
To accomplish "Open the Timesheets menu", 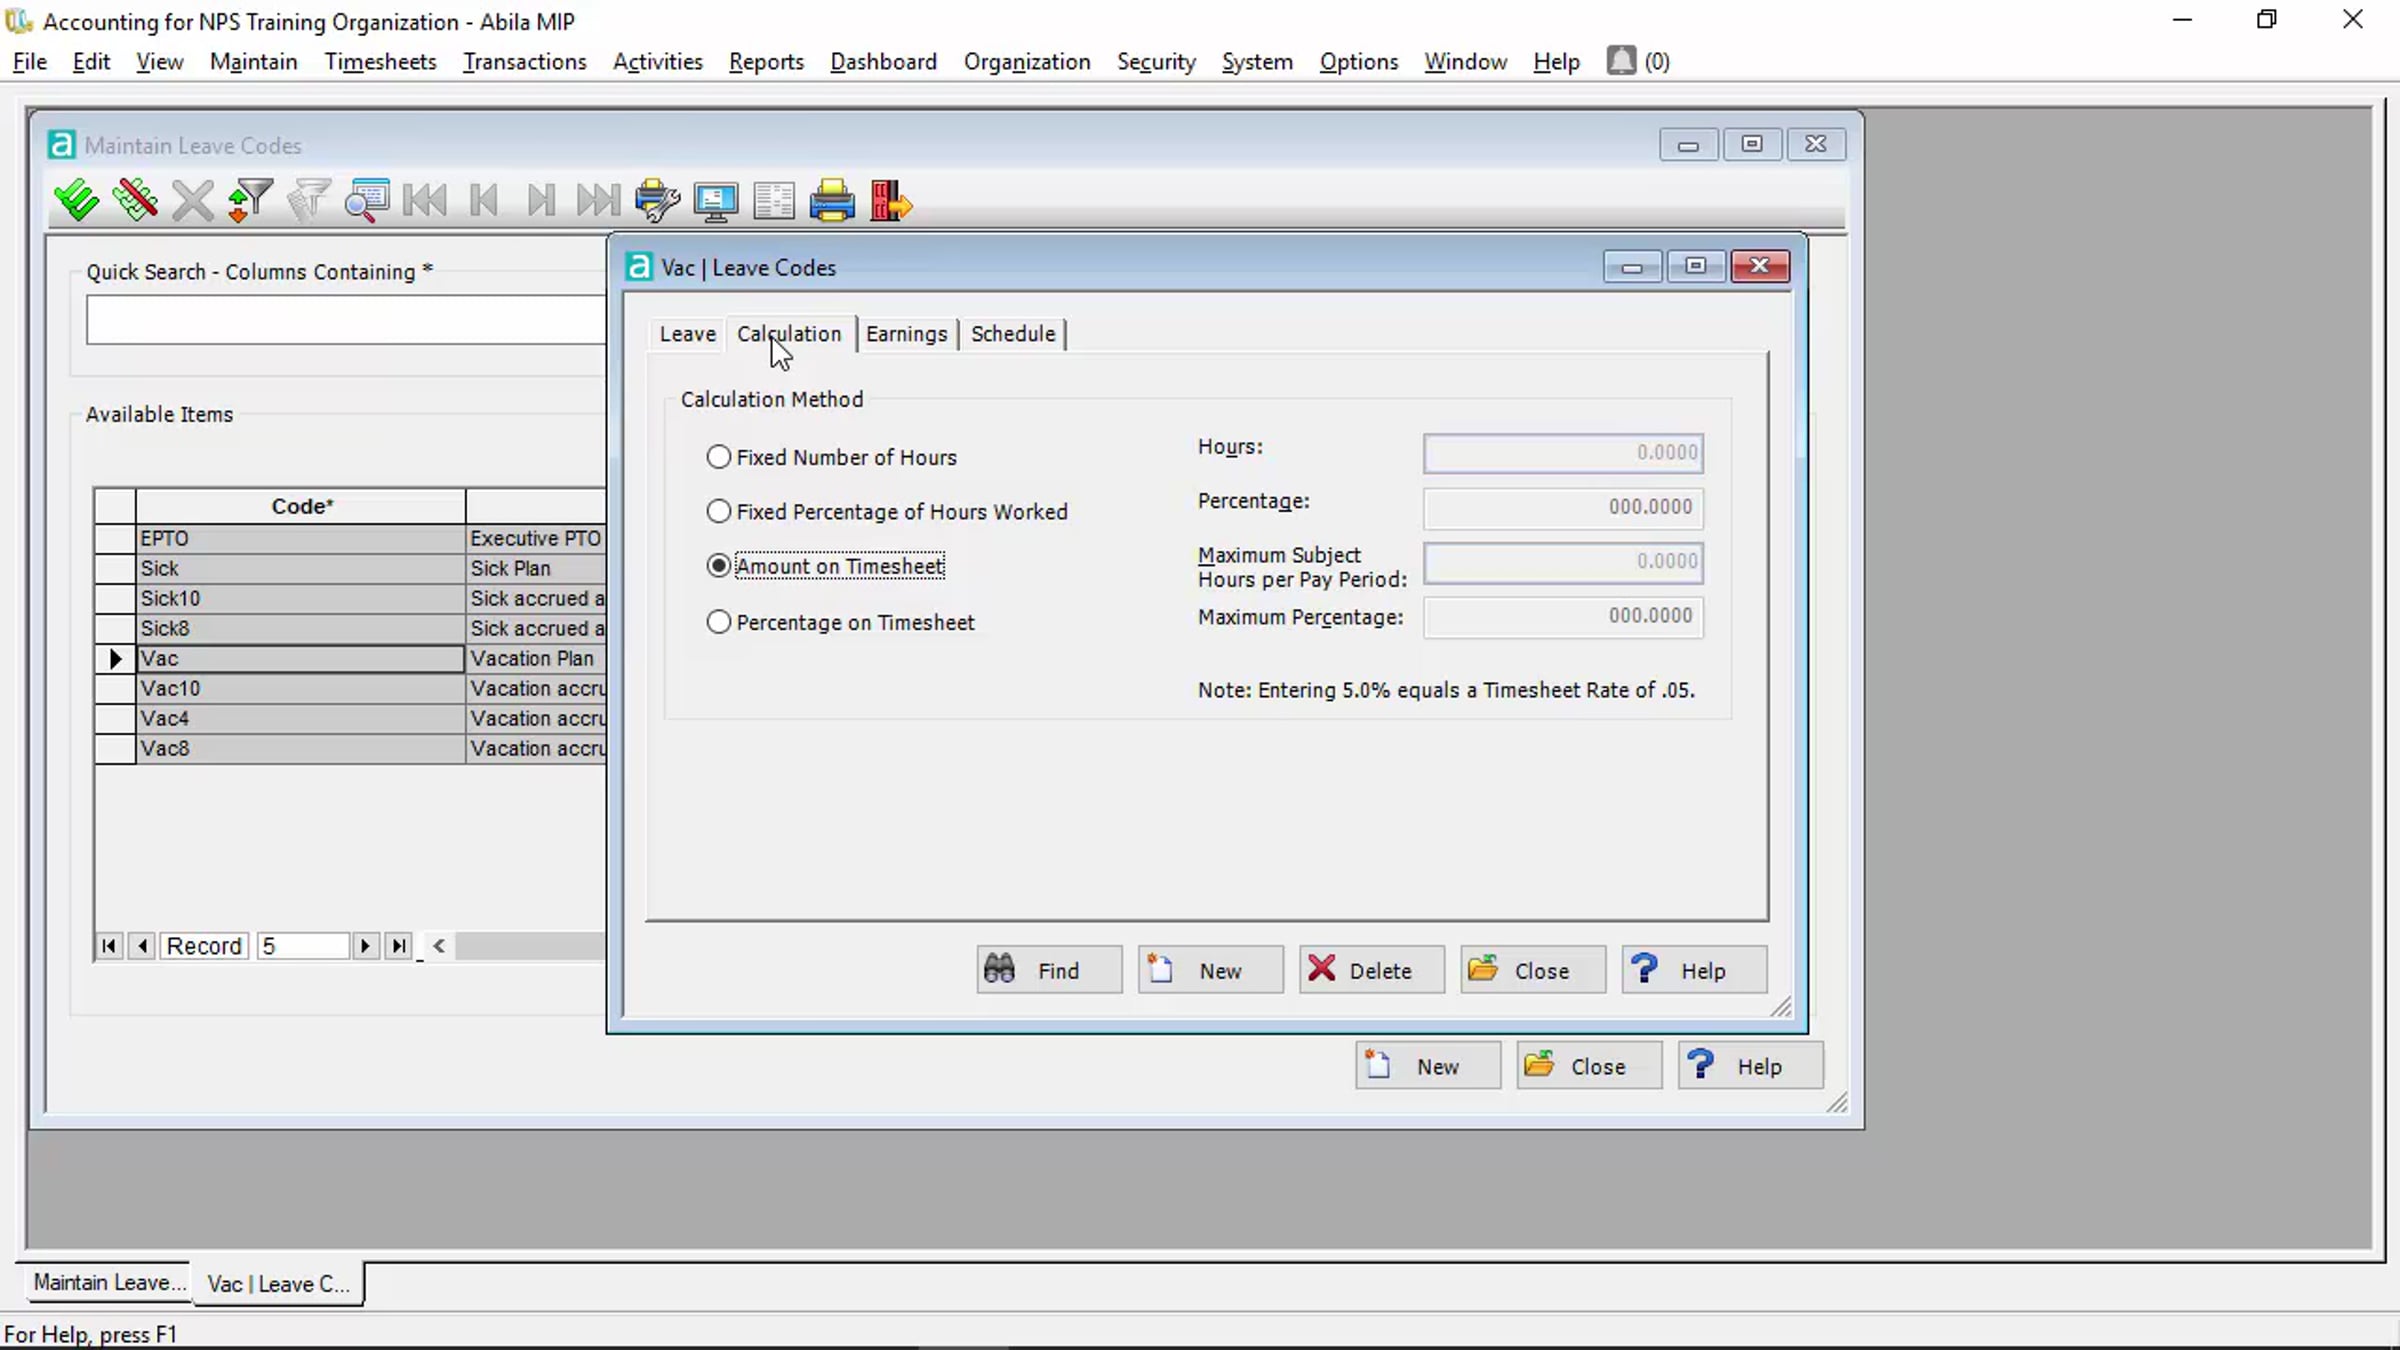I will pos(381,62).
